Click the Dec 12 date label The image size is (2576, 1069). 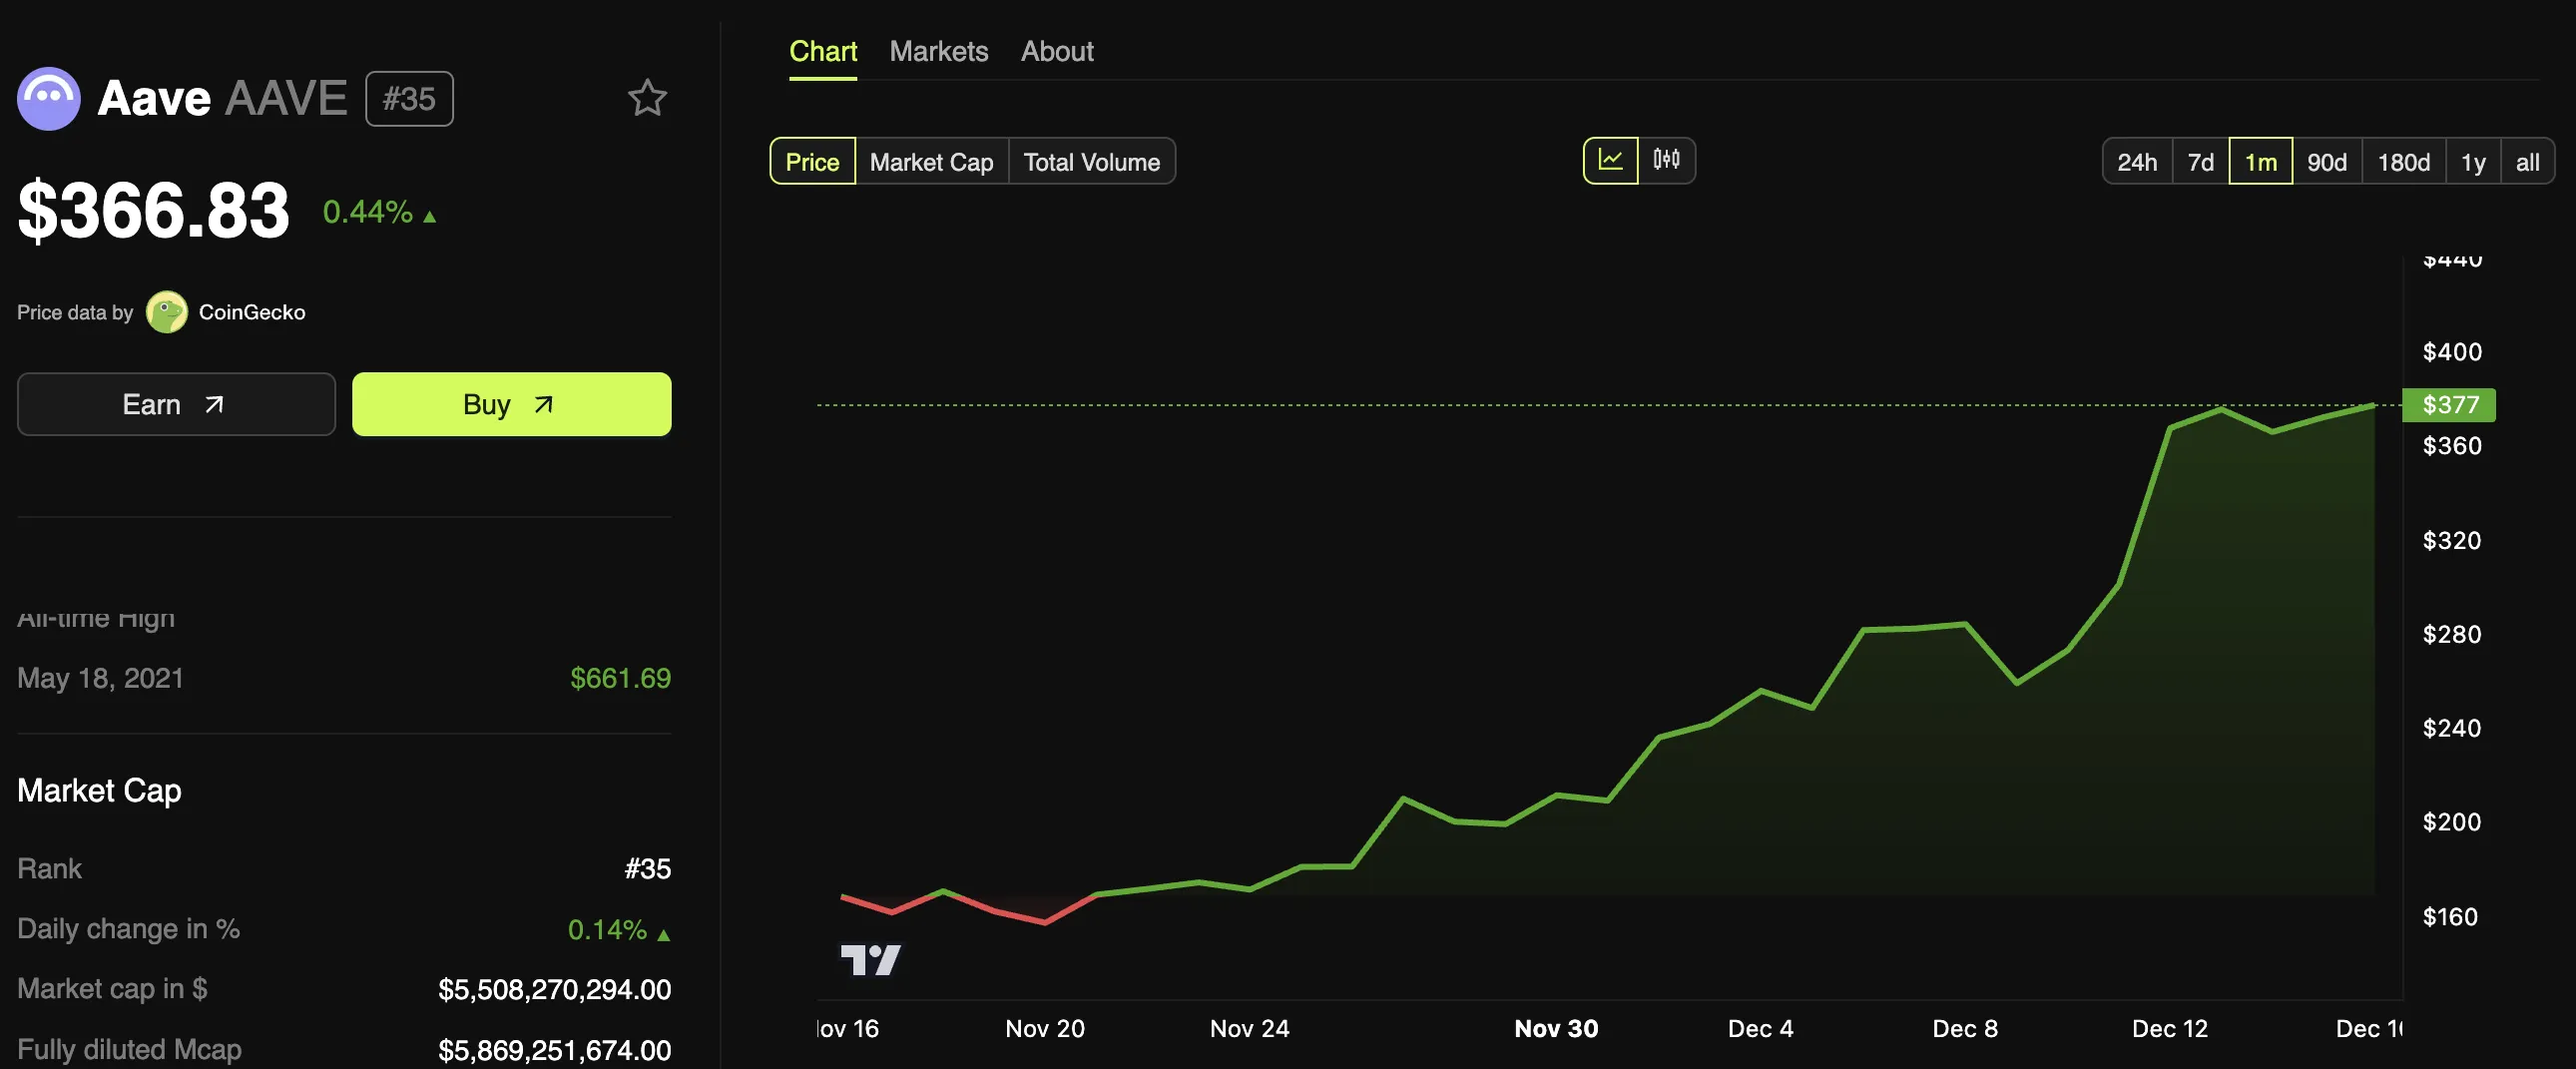2169,1028
